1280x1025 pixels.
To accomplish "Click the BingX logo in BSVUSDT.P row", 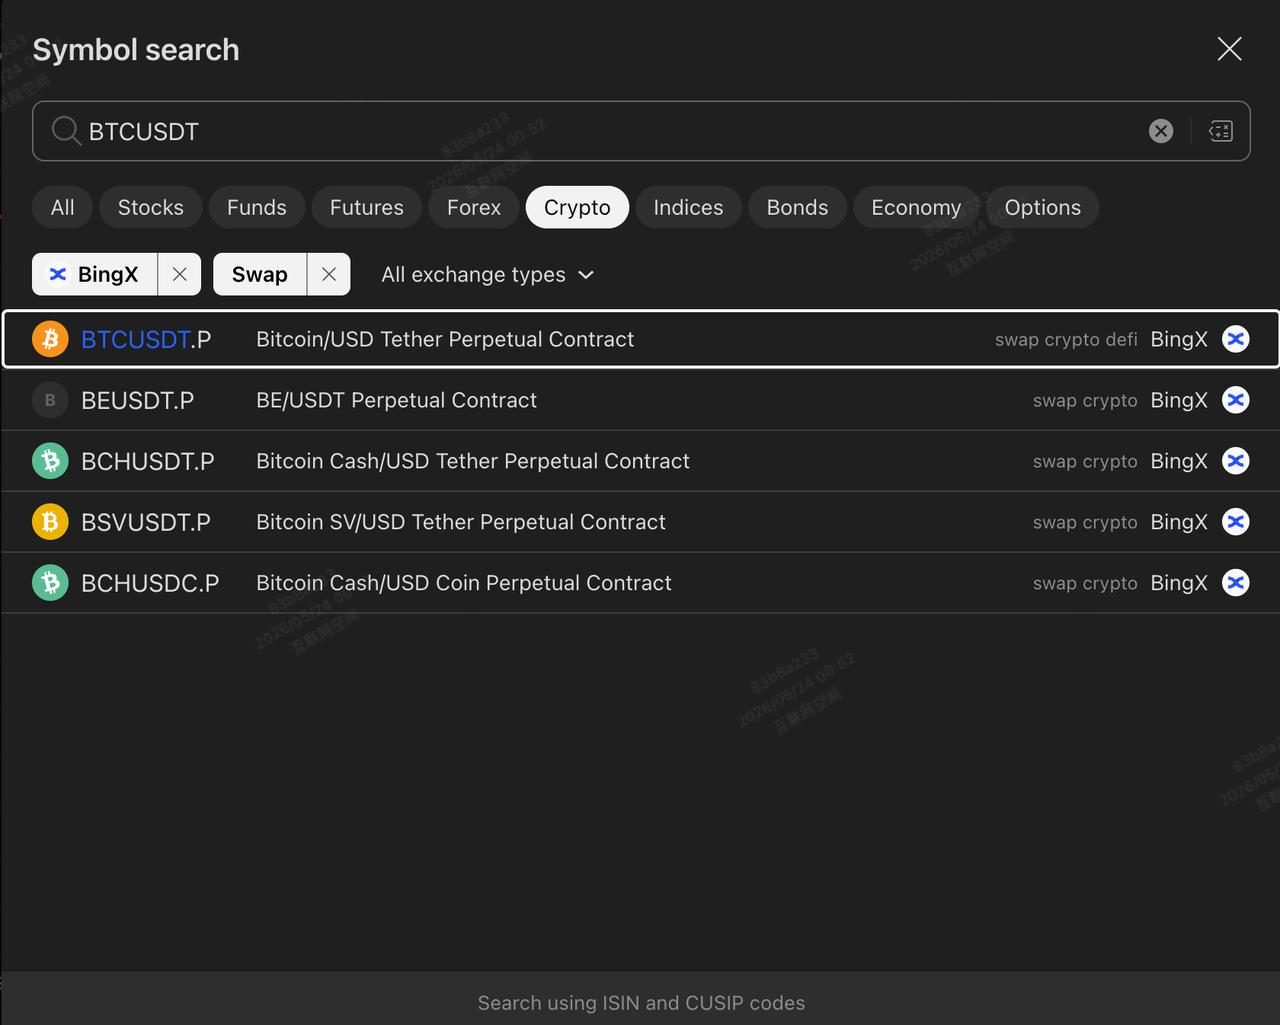I will click(x=1236, y=522).
